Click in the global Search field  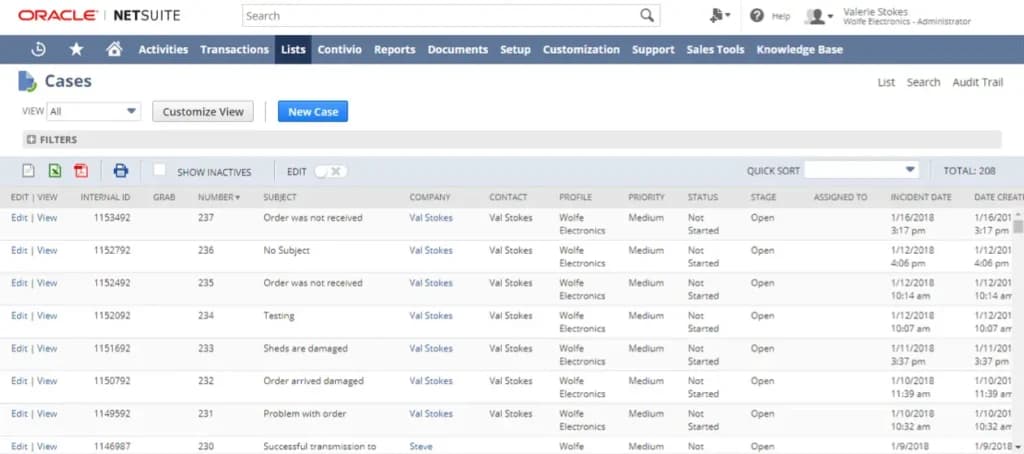pos(440,16)
